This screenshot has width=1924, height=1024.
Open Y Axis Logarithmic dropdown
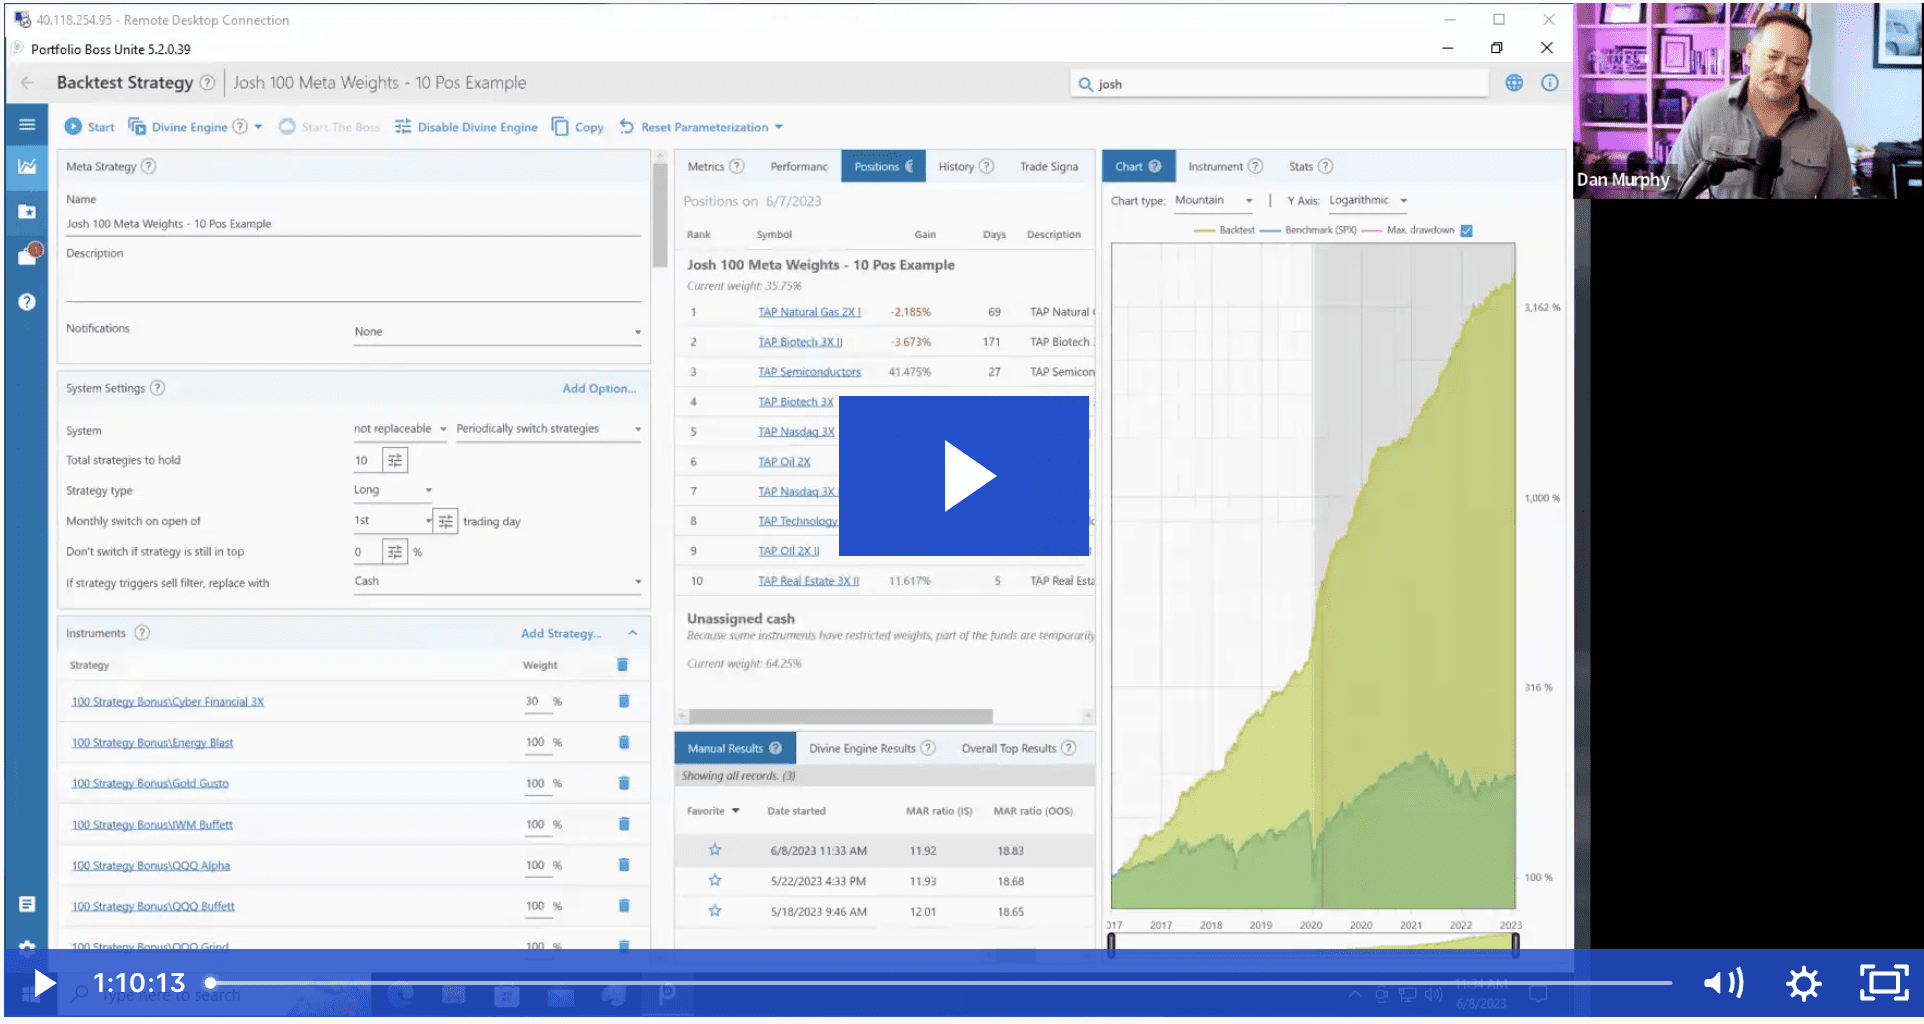[1368, 201]
